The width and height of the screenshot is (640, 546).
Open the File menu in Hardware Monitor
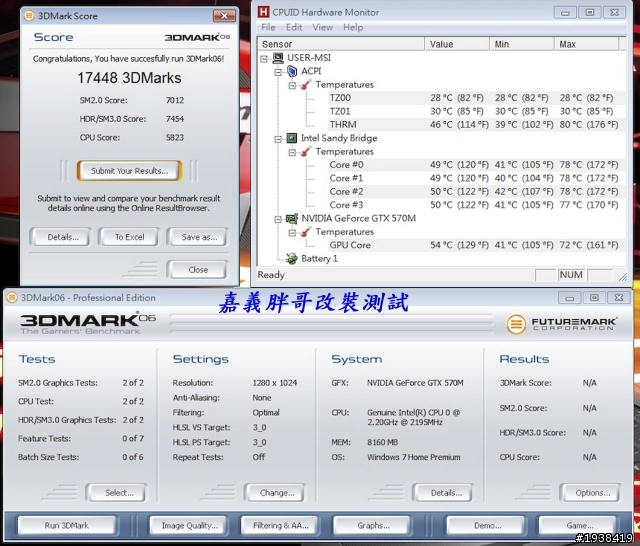click(x=268, y=27)
